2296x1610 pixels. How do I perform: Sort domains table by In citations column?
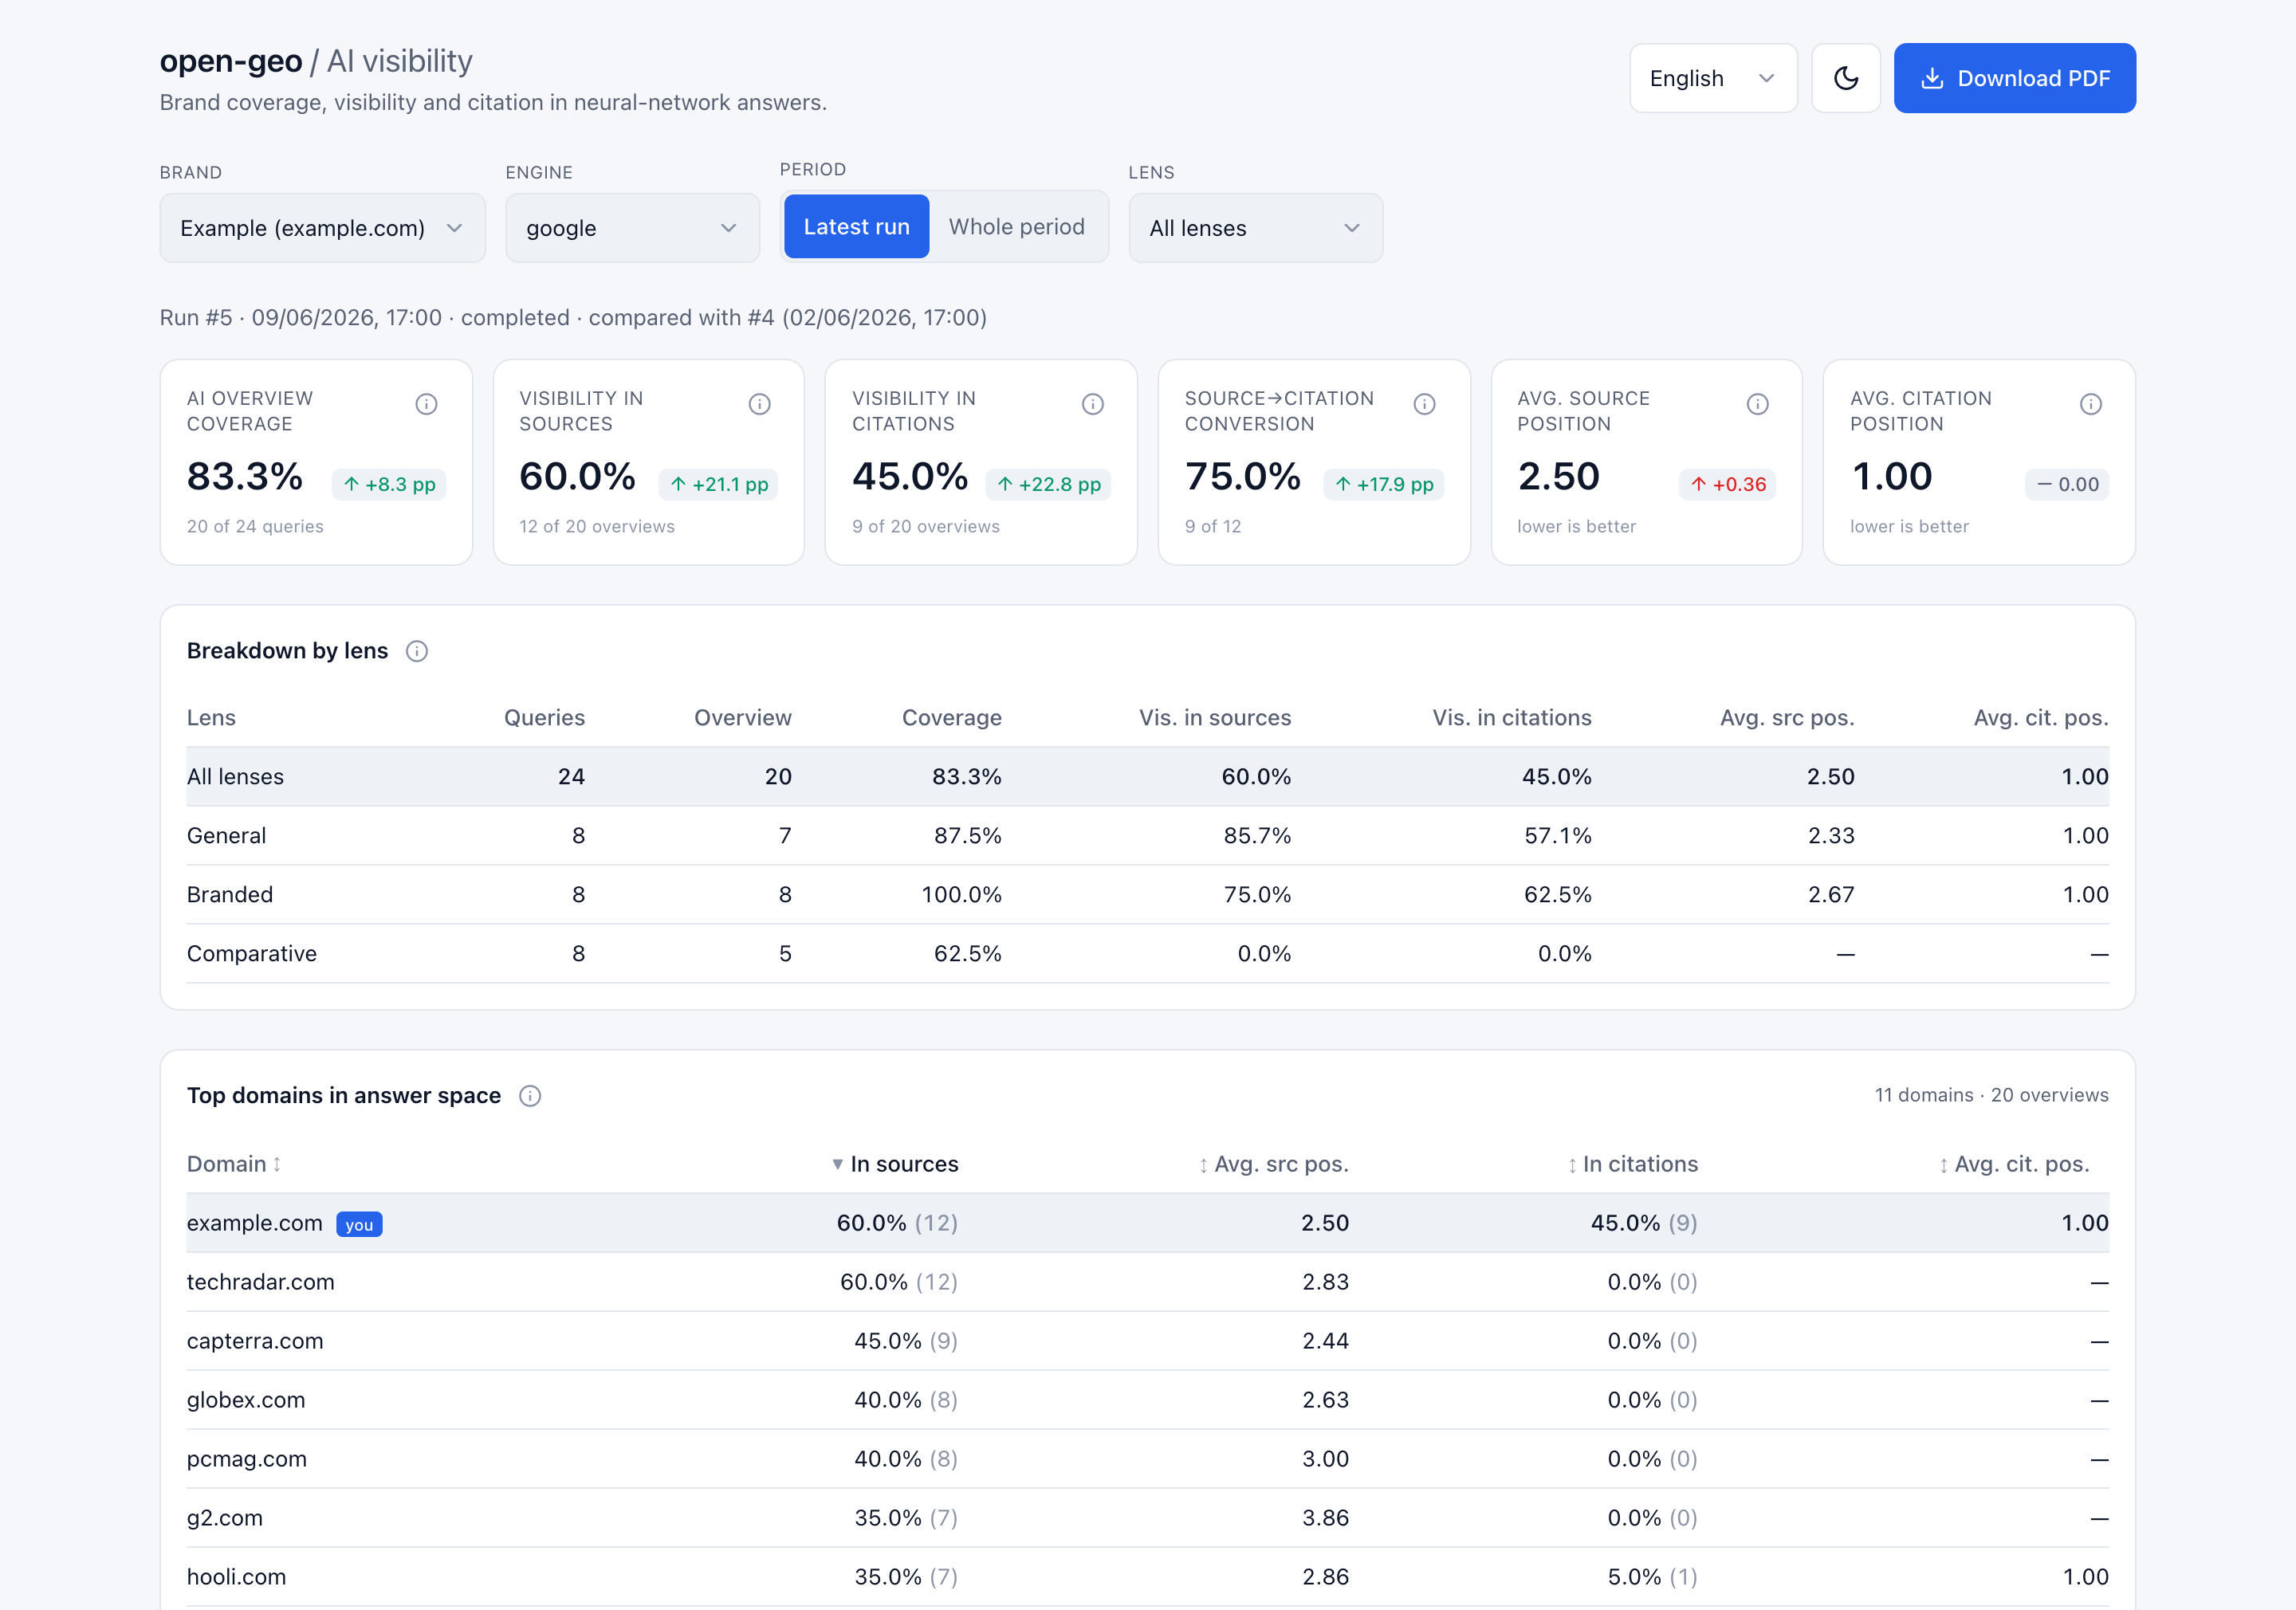pyautogui.click(x=1632, y=1164)
